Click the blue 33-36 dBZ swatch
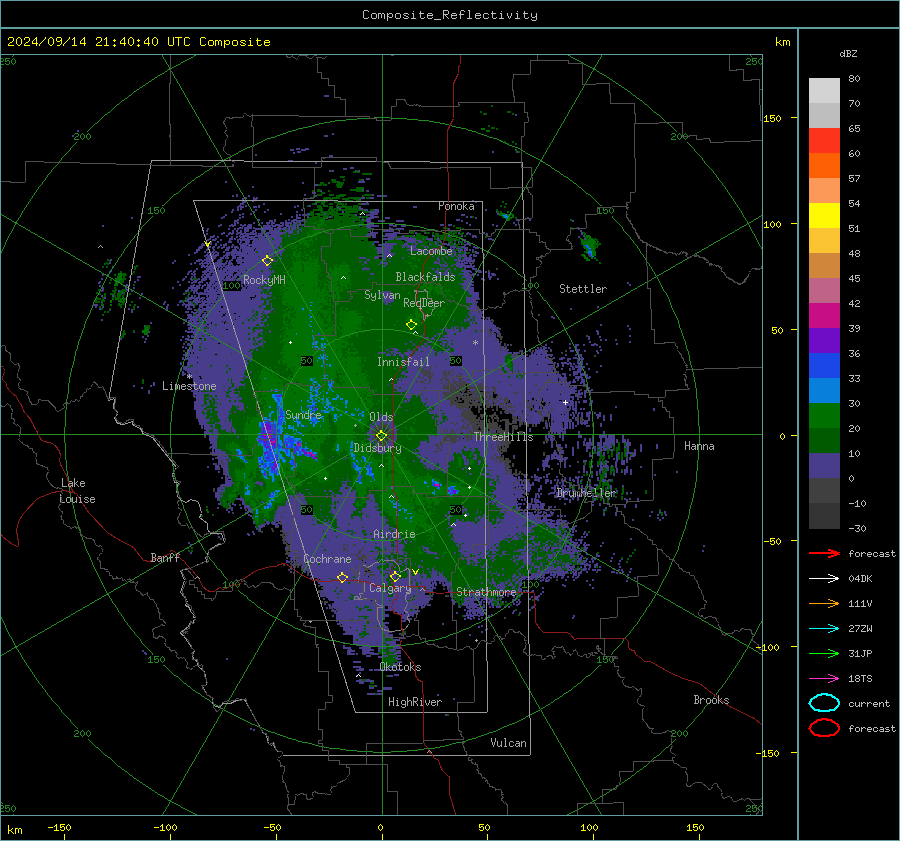The height and width of the screenshot is (841, 900). click(x=824, y=366)
